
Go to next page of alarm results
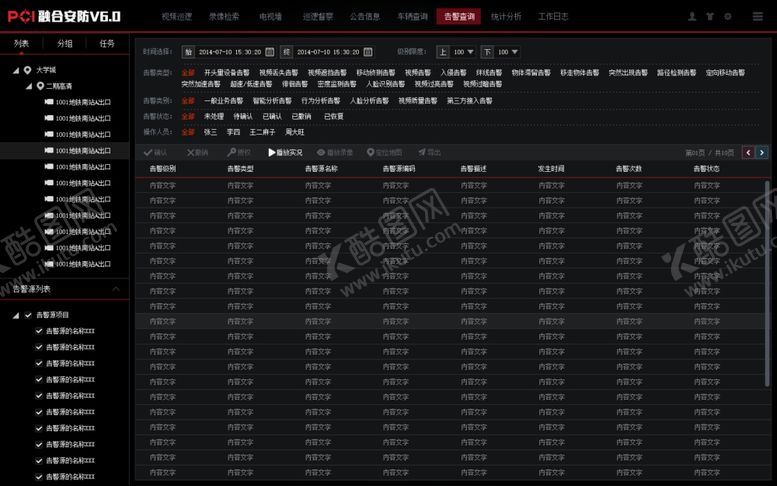762,152
